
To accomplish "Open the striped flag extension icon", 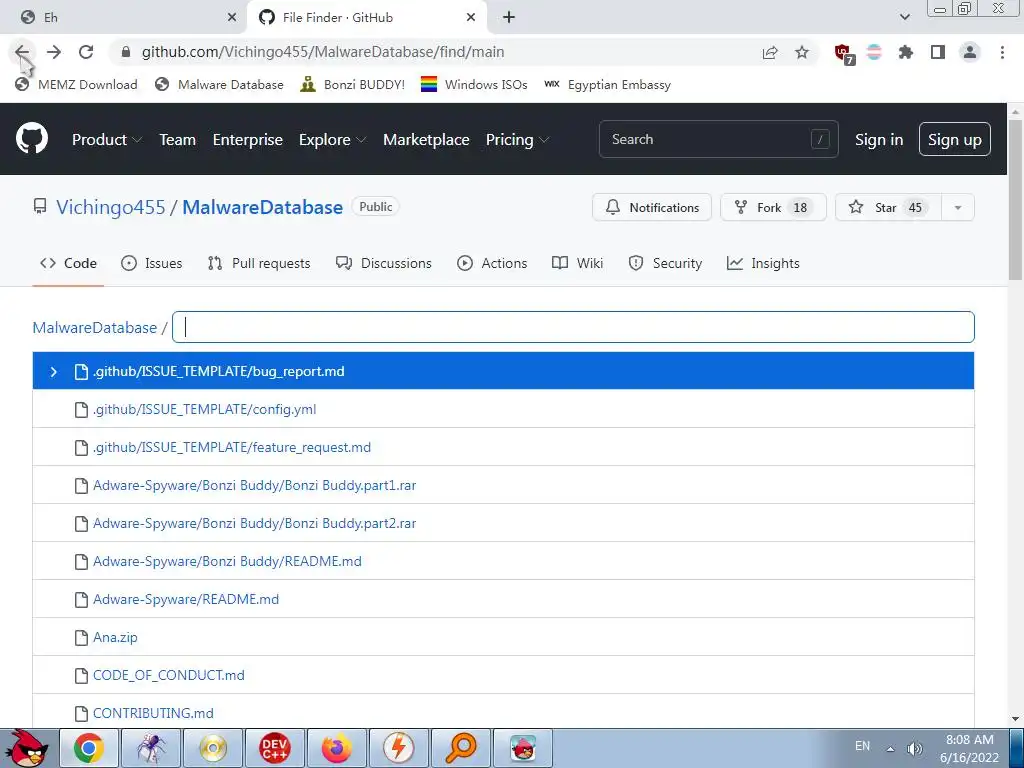I will coord(874,52).
